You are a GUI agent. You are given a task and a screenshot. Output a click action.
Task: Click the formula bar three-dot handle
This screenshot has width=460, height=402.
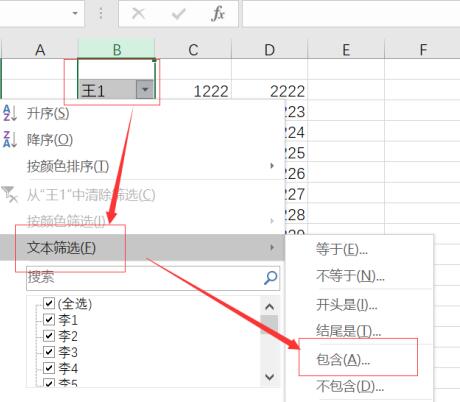tap(101, 13)
